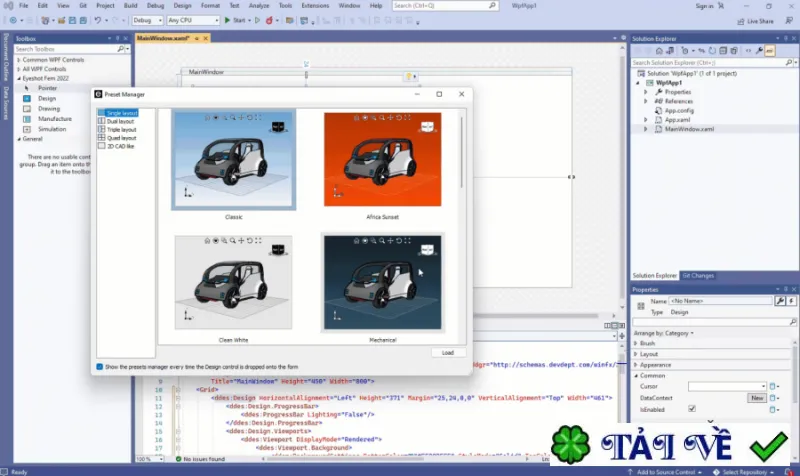Click the Load button in Preset Manager
Viewport: 800px width, 476px height.
click(x=447, y=353)
